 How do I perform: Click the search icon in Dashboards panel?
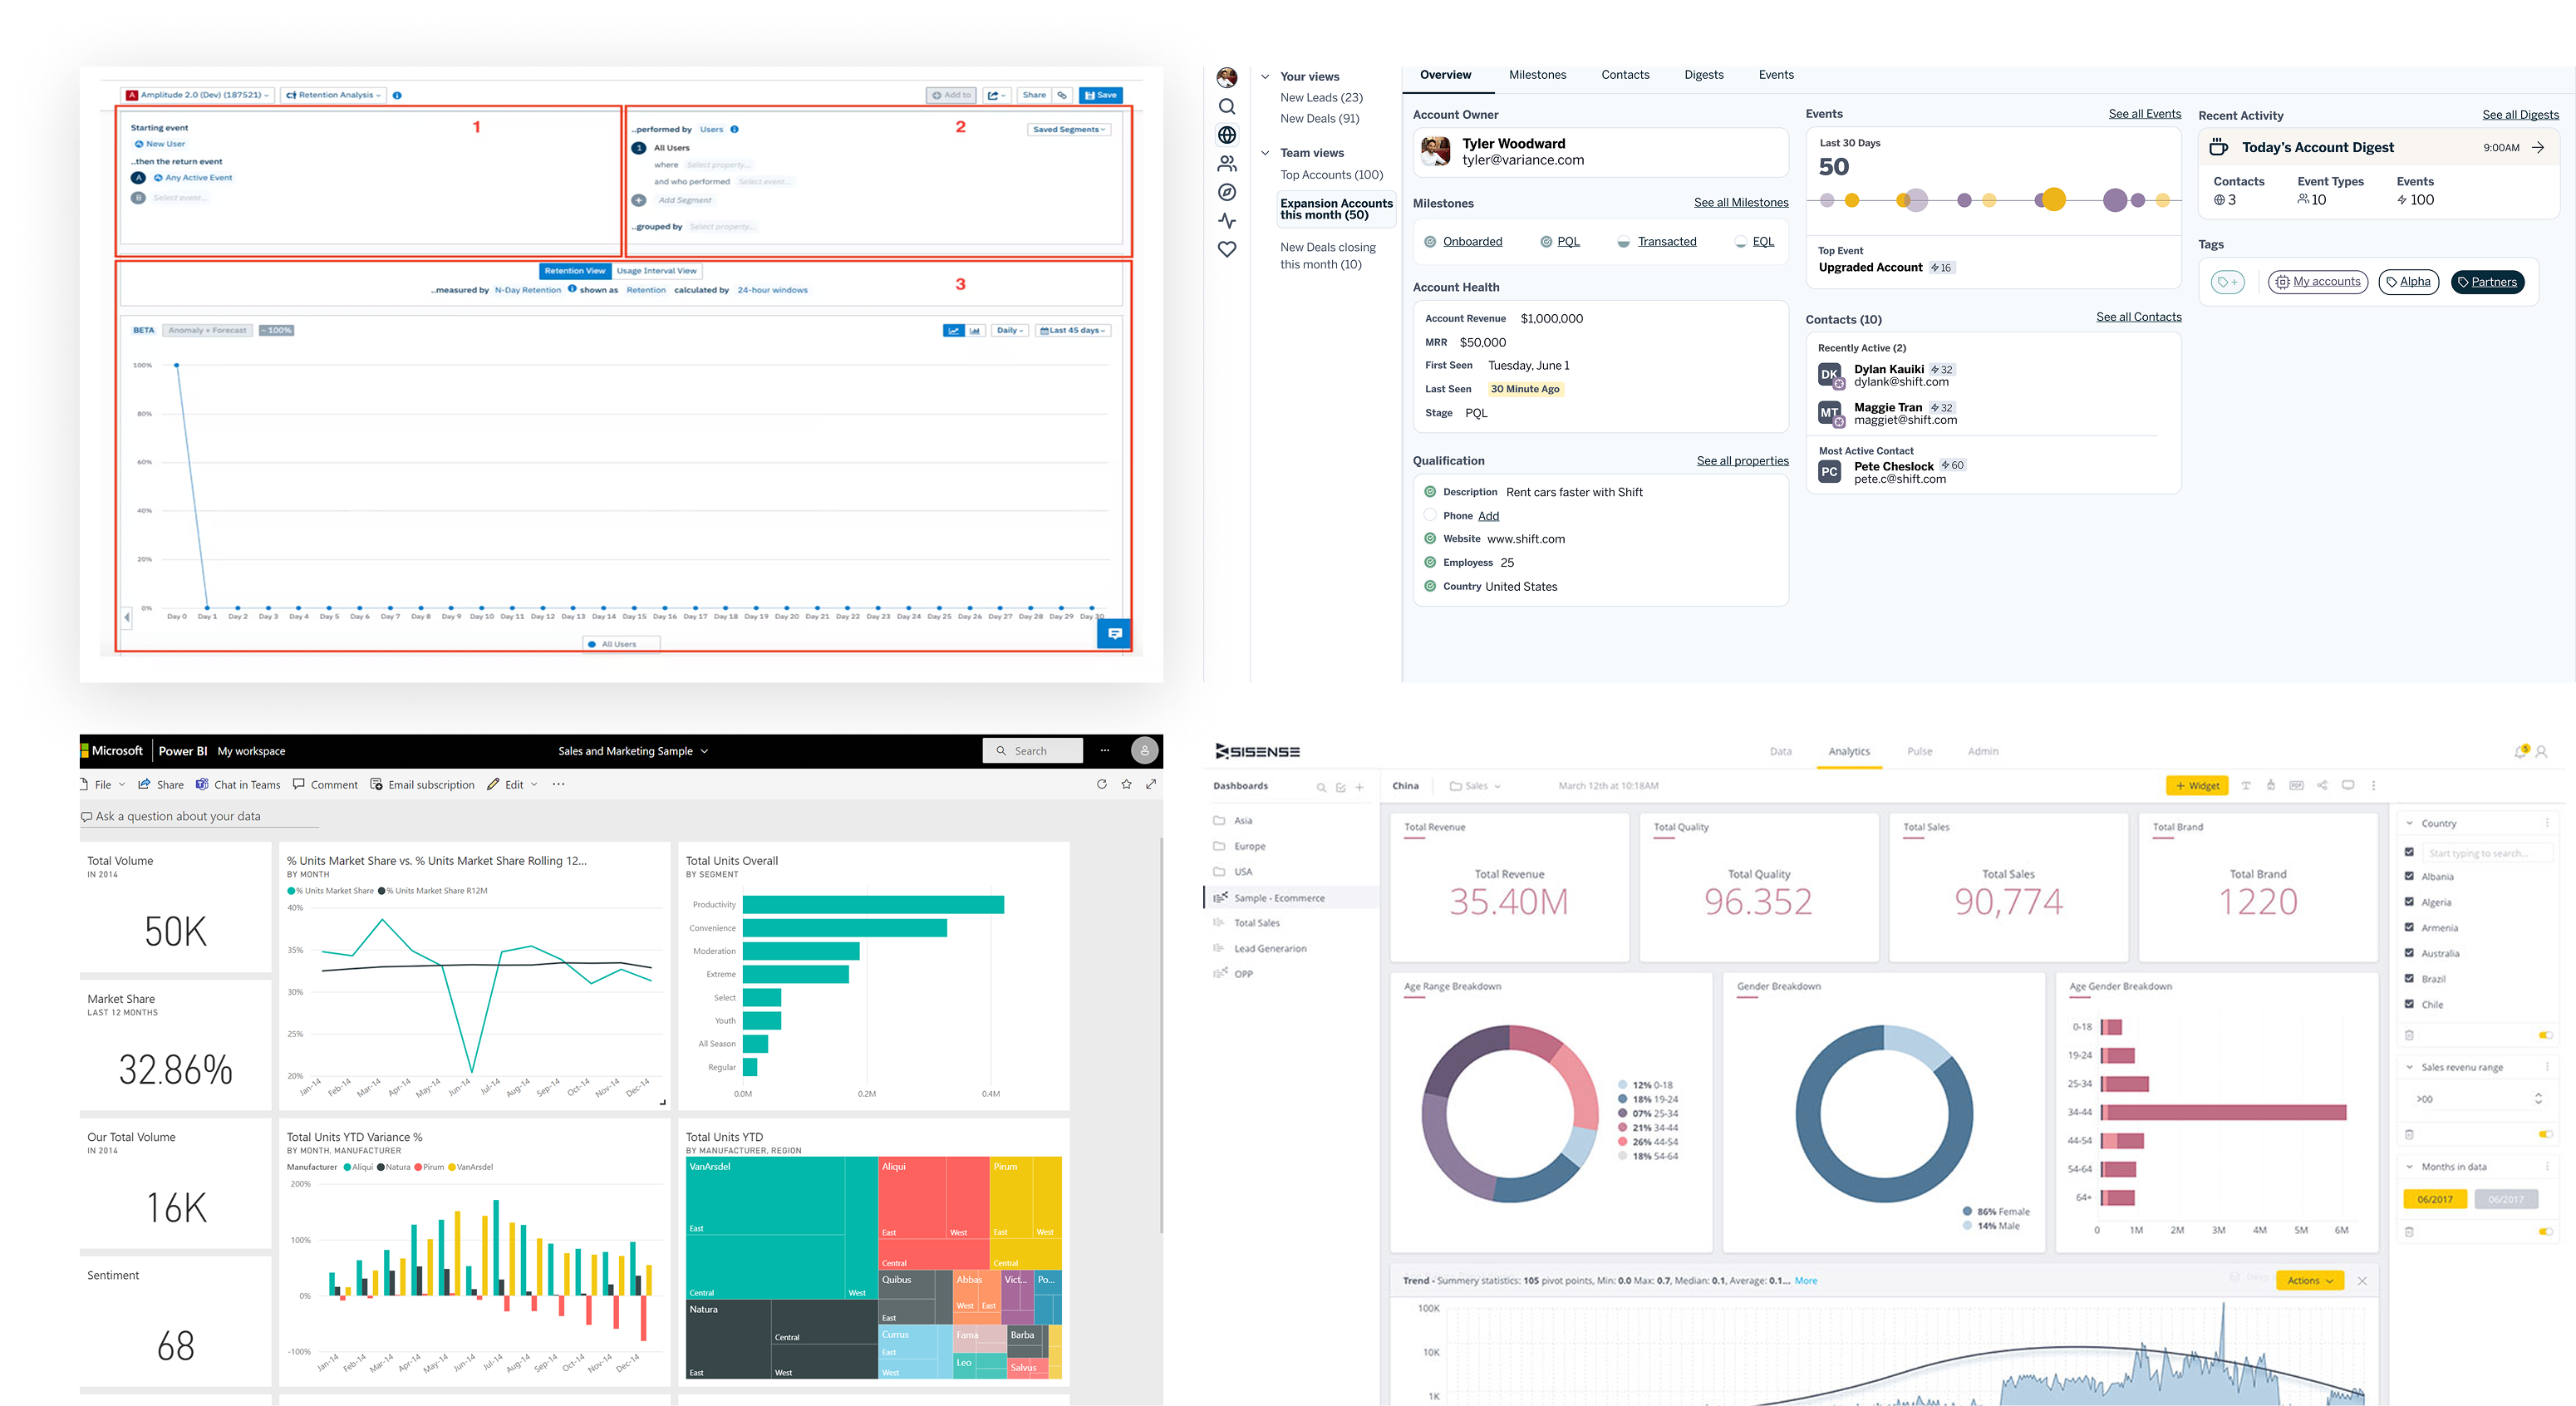pos(1321,788)
